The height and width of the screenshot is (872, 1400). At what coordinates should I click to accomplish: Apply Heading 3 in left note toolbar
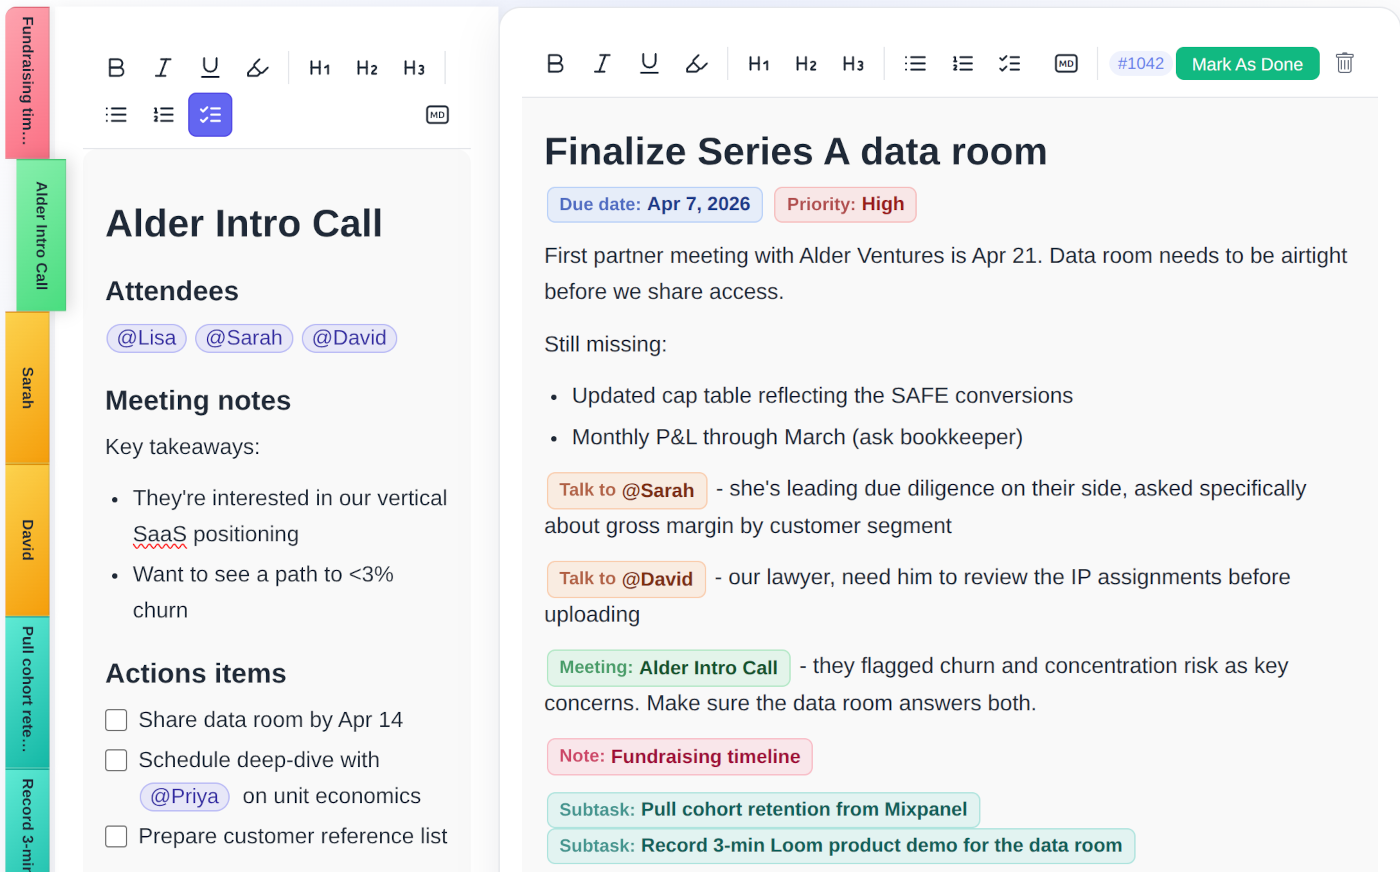[x=414, y=68]
